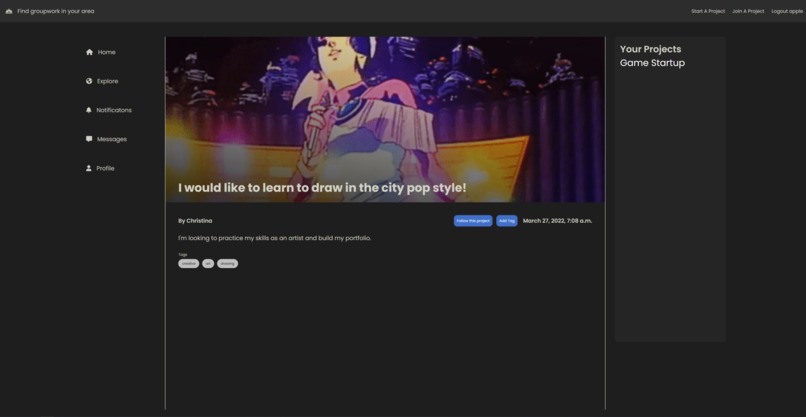This screenshot has height=417, width=806.
Task: Click the 'Your Projects' heading
Action: pos(650,49)
